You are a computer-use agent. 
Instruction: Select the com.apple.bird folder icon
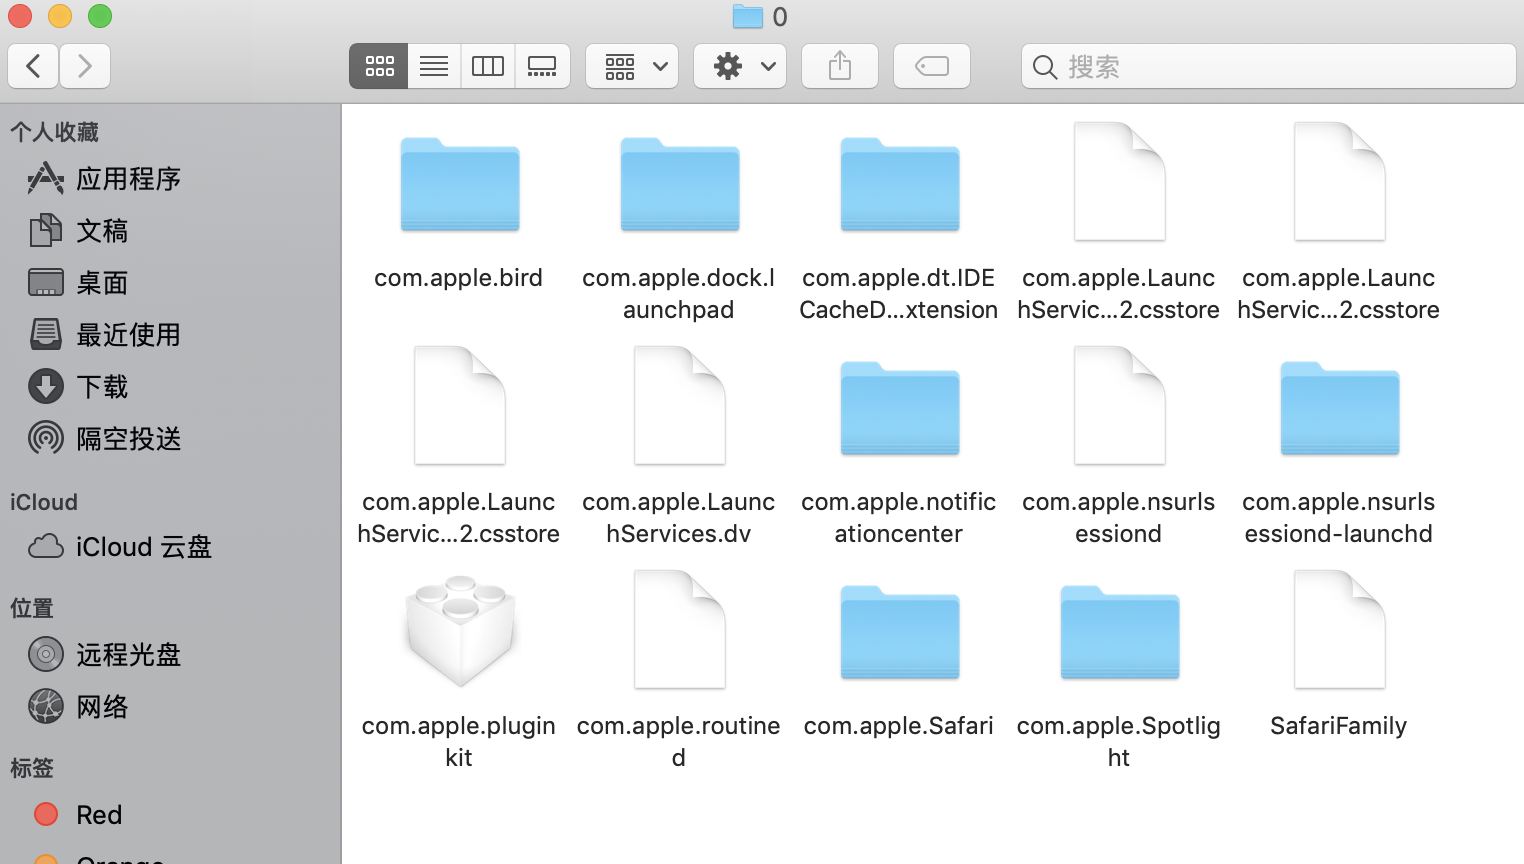pyautogui.click(x=460, y=184)
